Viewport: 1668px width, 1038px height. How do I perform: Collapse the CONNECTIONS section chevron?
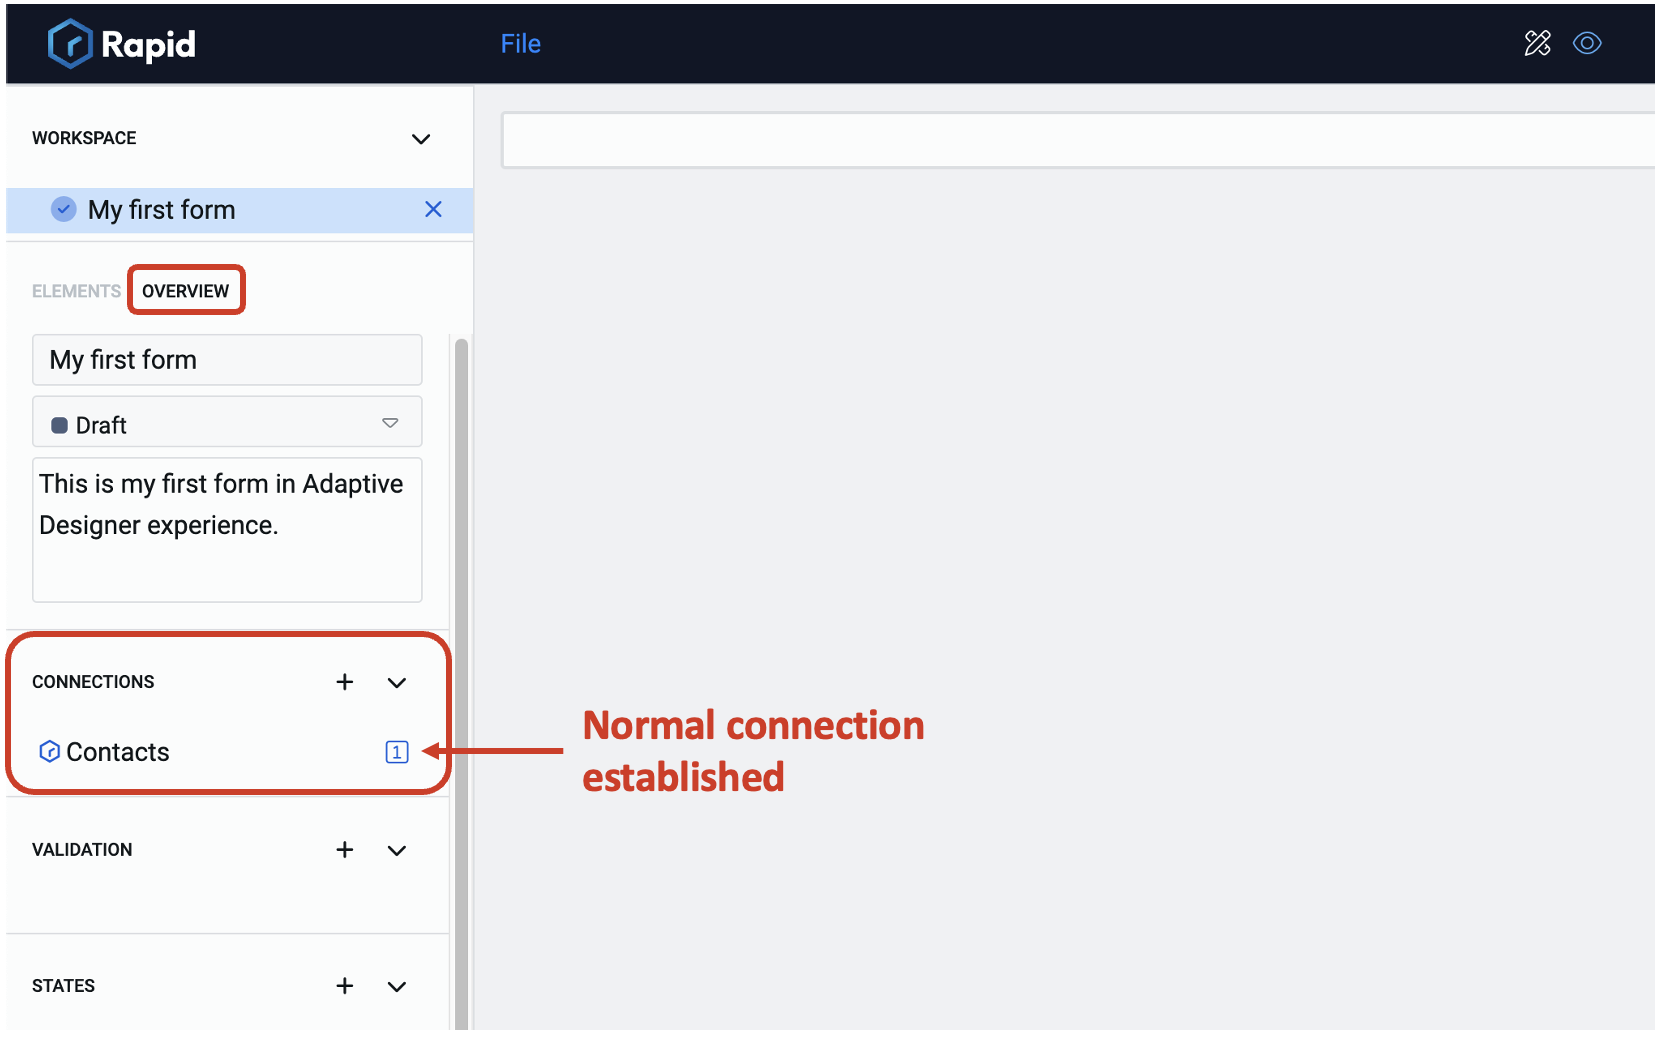click(x=396, y=682)
